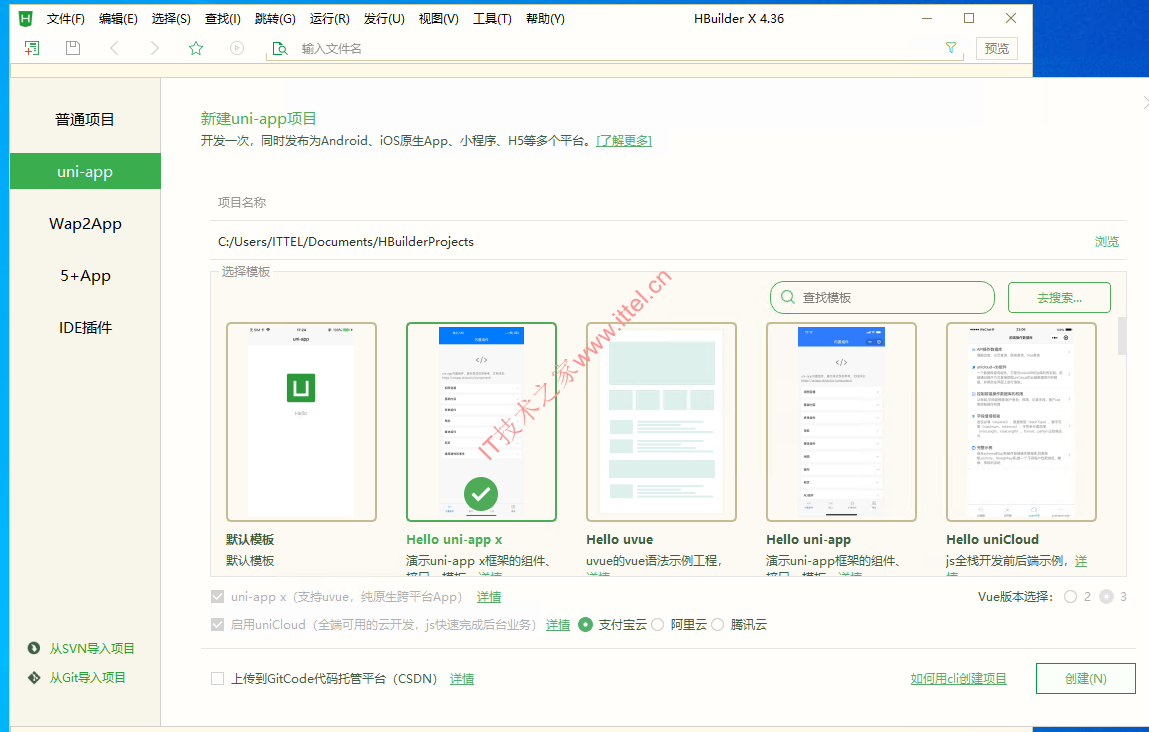This screenshot has height=732, width=1149.
Task: Open the 帮助(Y) menu
Action: pos(545,19)
